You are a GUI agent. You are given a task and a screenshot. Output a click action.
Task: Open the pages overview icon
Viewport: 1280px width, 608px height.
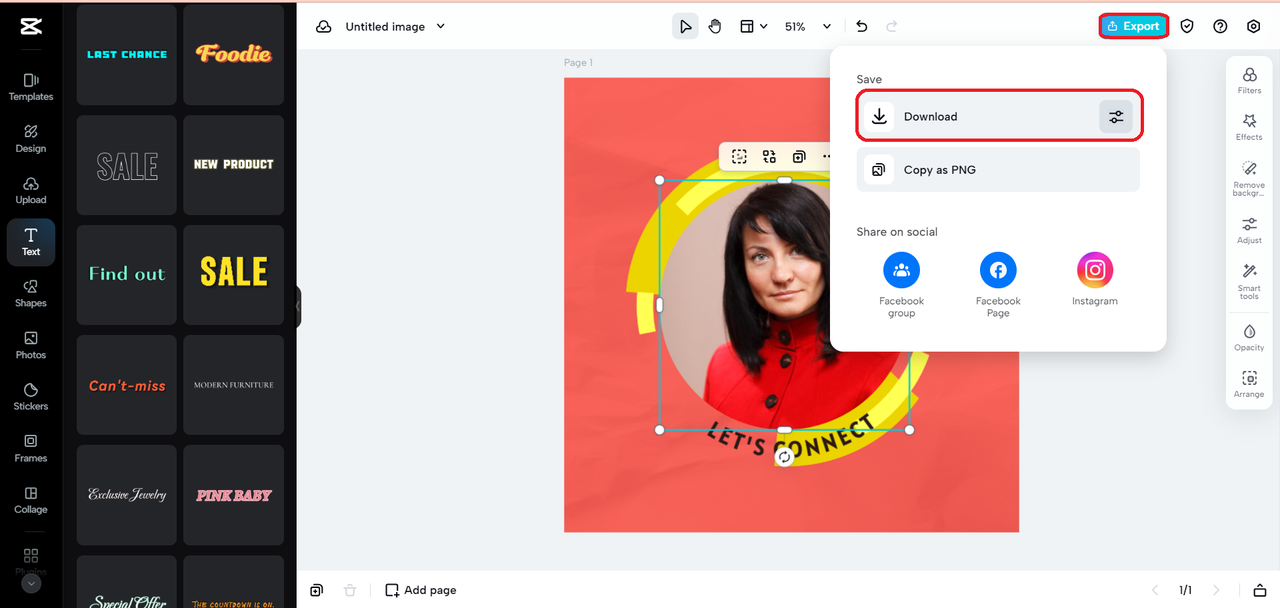click(x=1260, y=590)
